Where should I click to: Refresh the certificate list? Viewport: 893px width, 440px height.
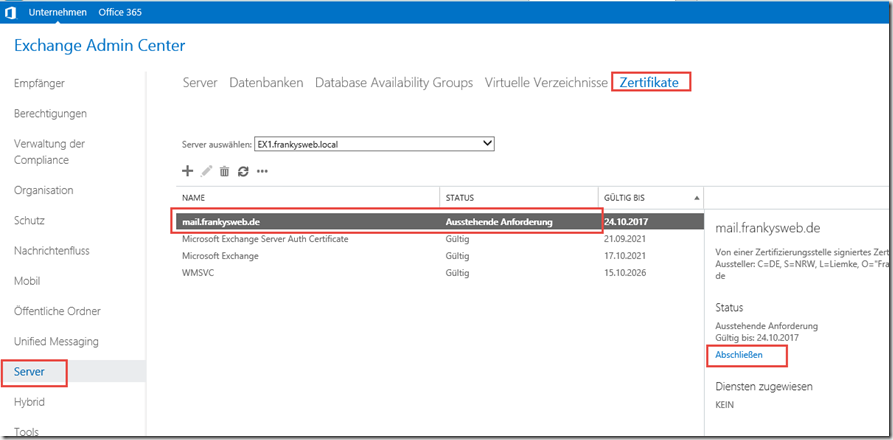click(243, 171)
